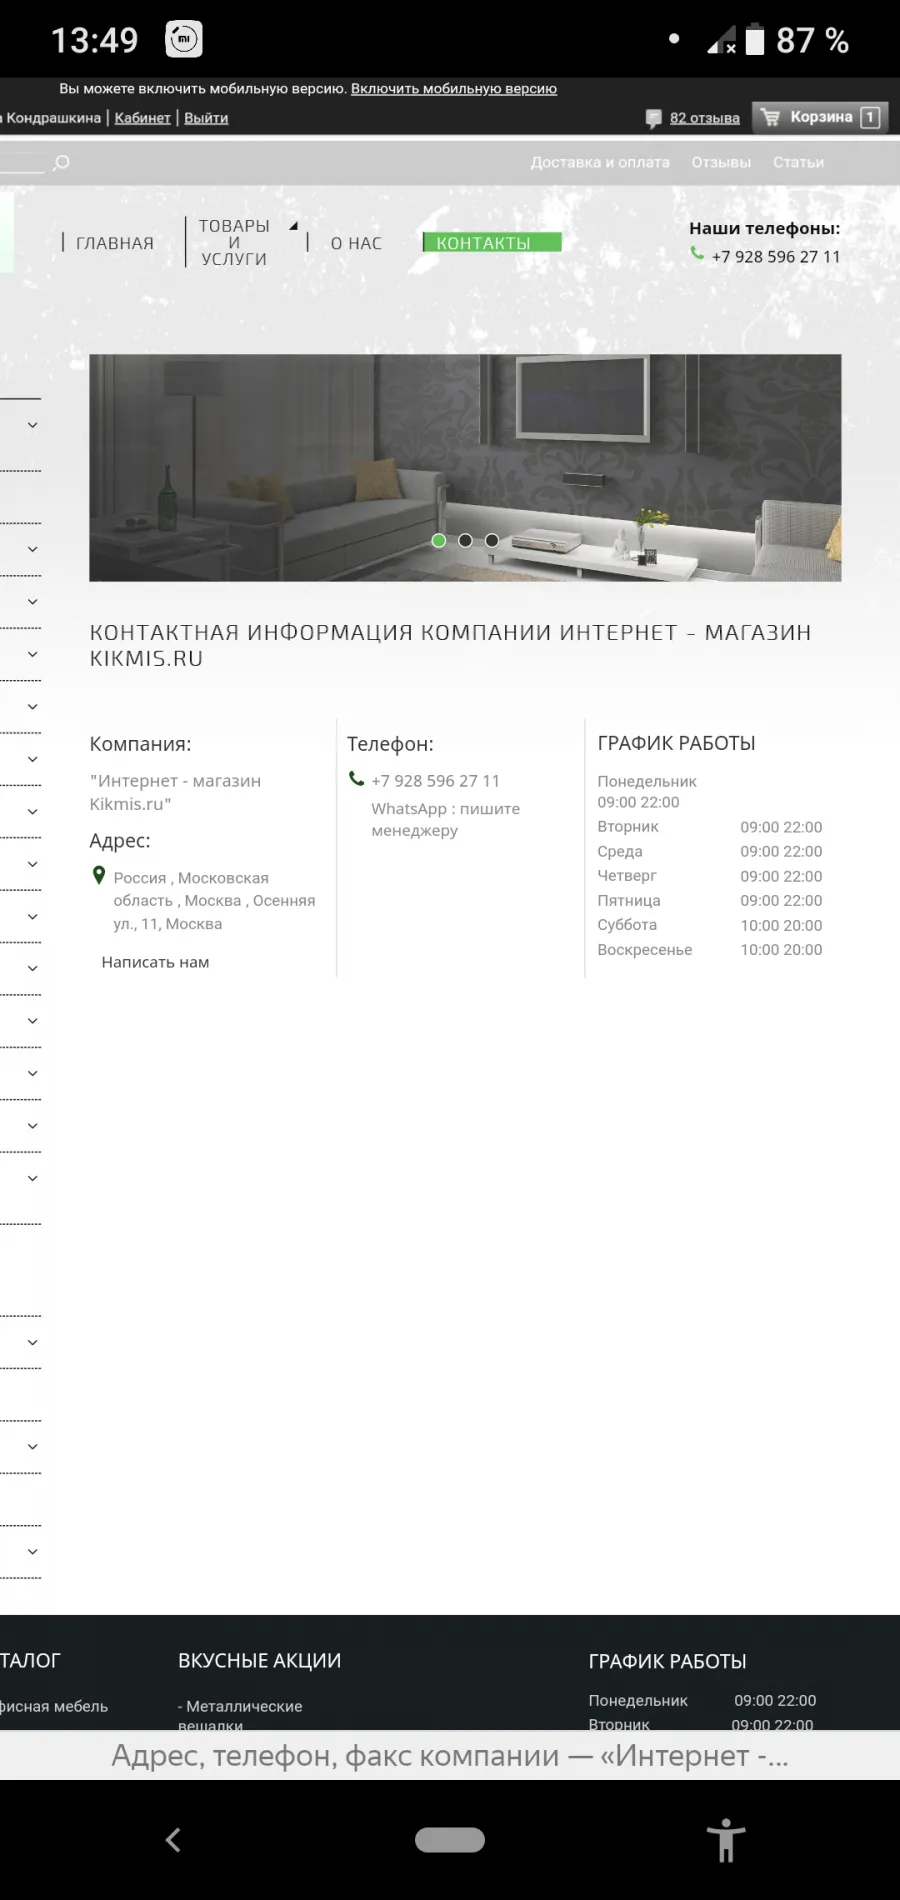Open Отзывы in the top bar
Screen dimensions: 900x1900
click(721, 162)
